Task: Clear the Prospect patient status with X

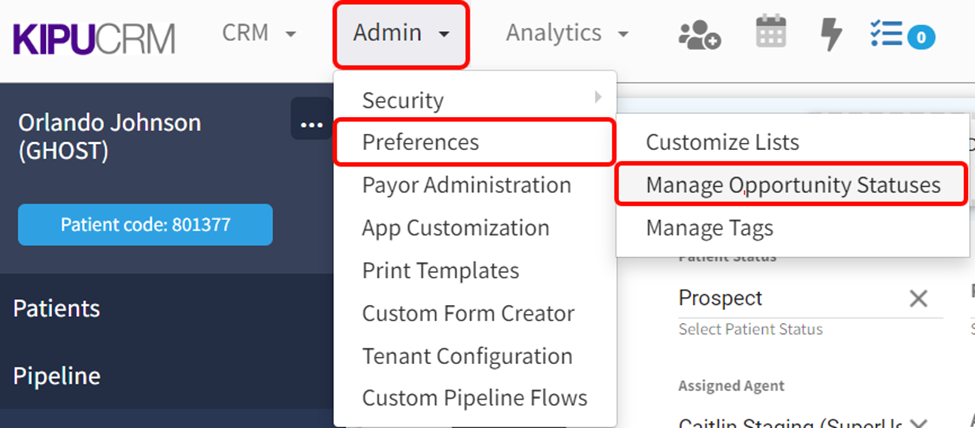Action: (x=917, y=299)
